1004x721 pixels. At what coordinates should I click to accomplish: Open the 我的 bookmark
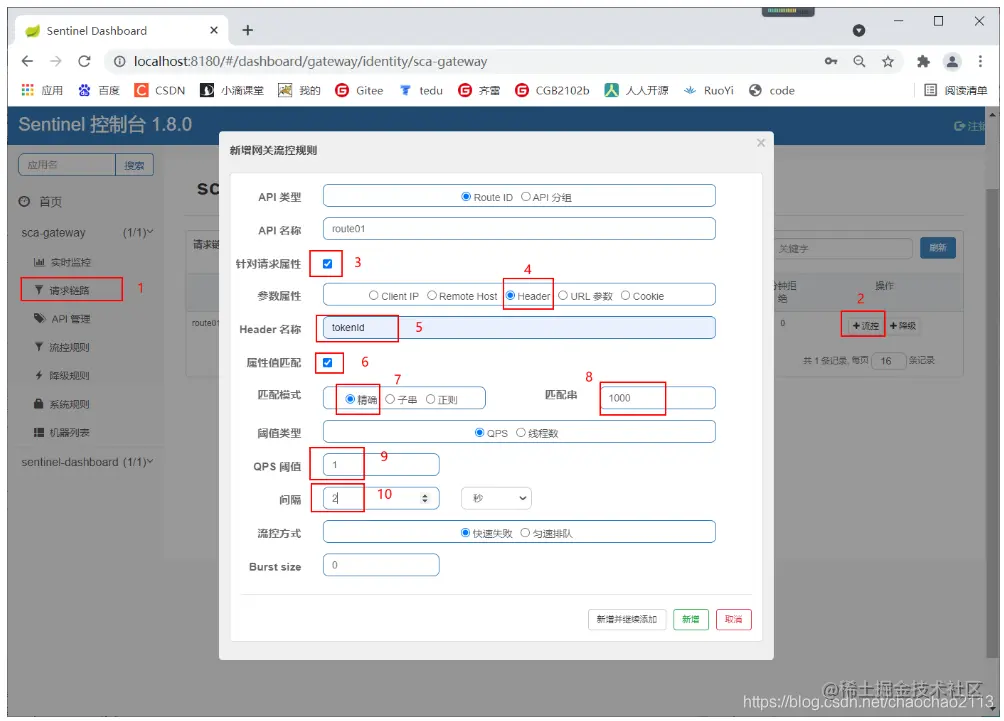(x=299, y=90)
